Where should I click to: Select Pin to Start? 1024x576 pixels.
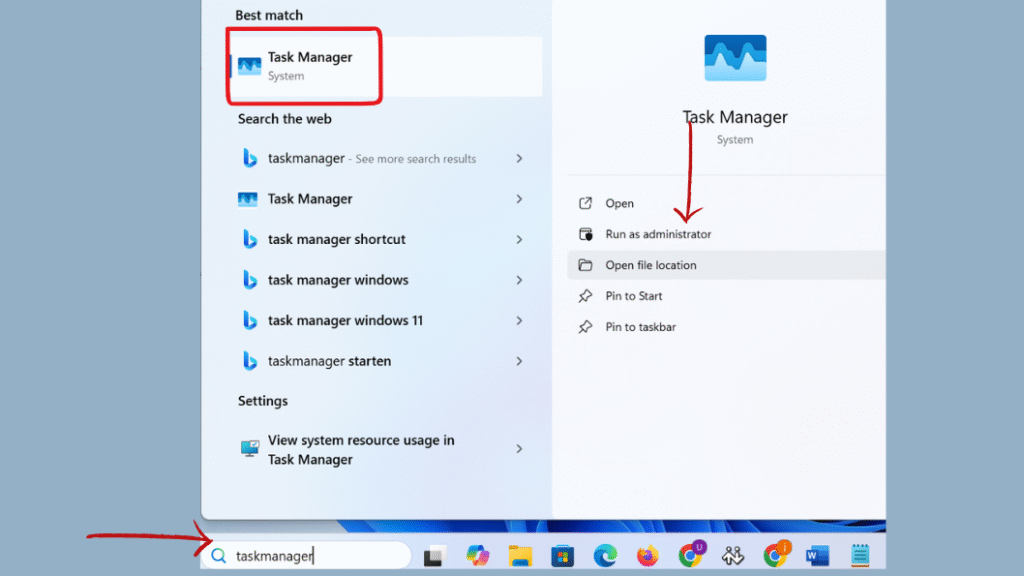[x=726, y=296]
